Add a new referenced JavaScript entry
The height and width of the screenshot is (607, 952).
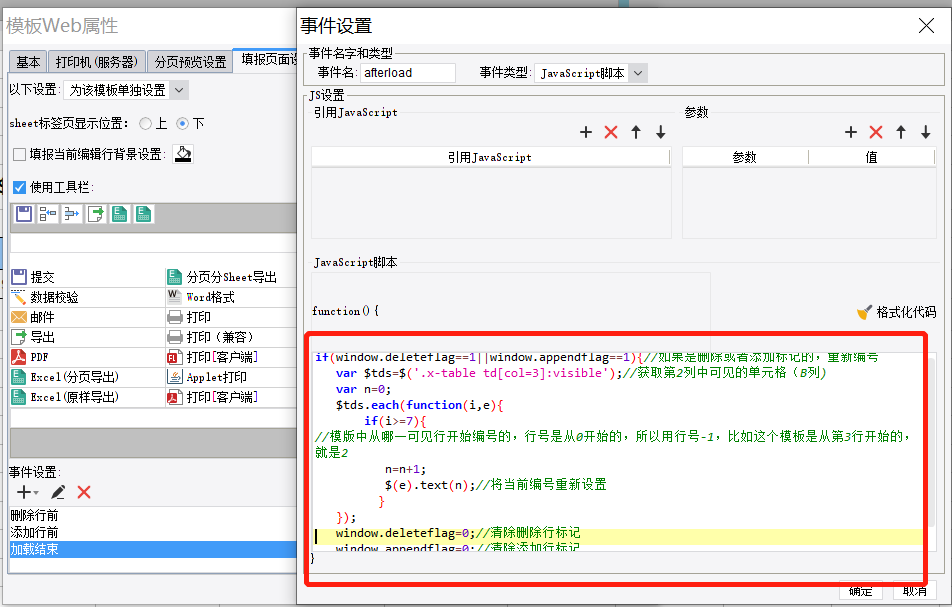pyautogui.click(x=585, y=132)
